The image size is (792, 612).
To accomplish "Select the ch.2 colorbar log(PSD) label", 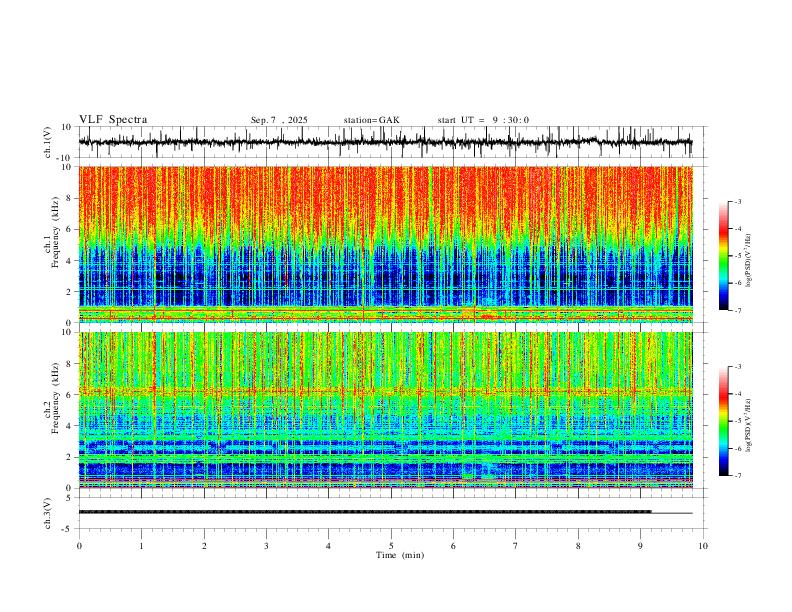I will (748, 426).
